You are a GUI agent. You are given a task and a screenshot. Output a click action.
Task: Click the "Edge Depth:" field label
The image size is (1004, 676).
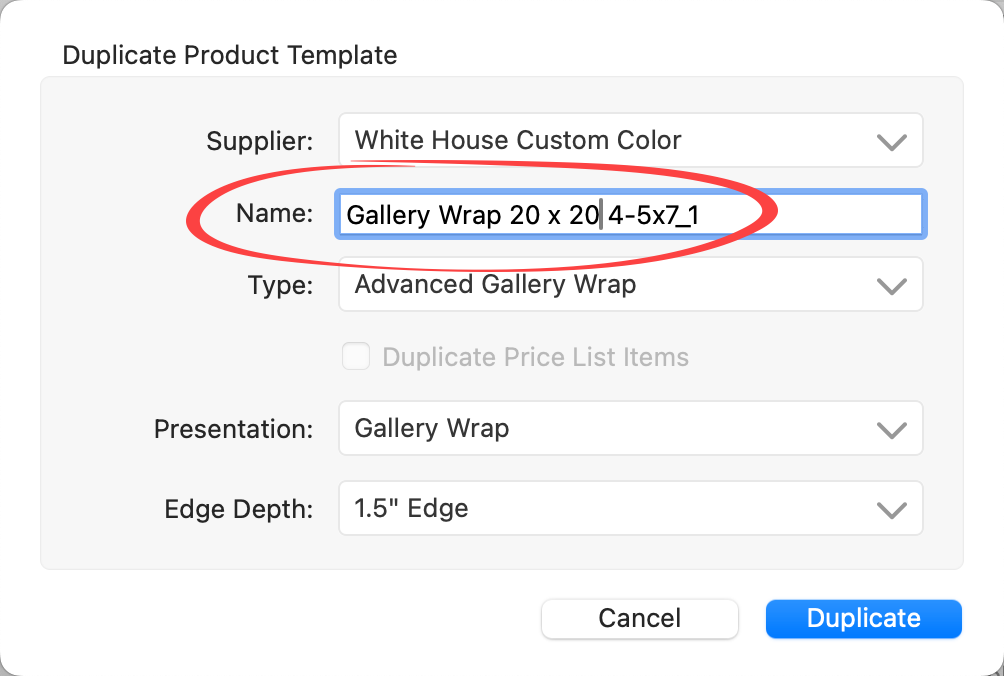(x=238, y=509)
